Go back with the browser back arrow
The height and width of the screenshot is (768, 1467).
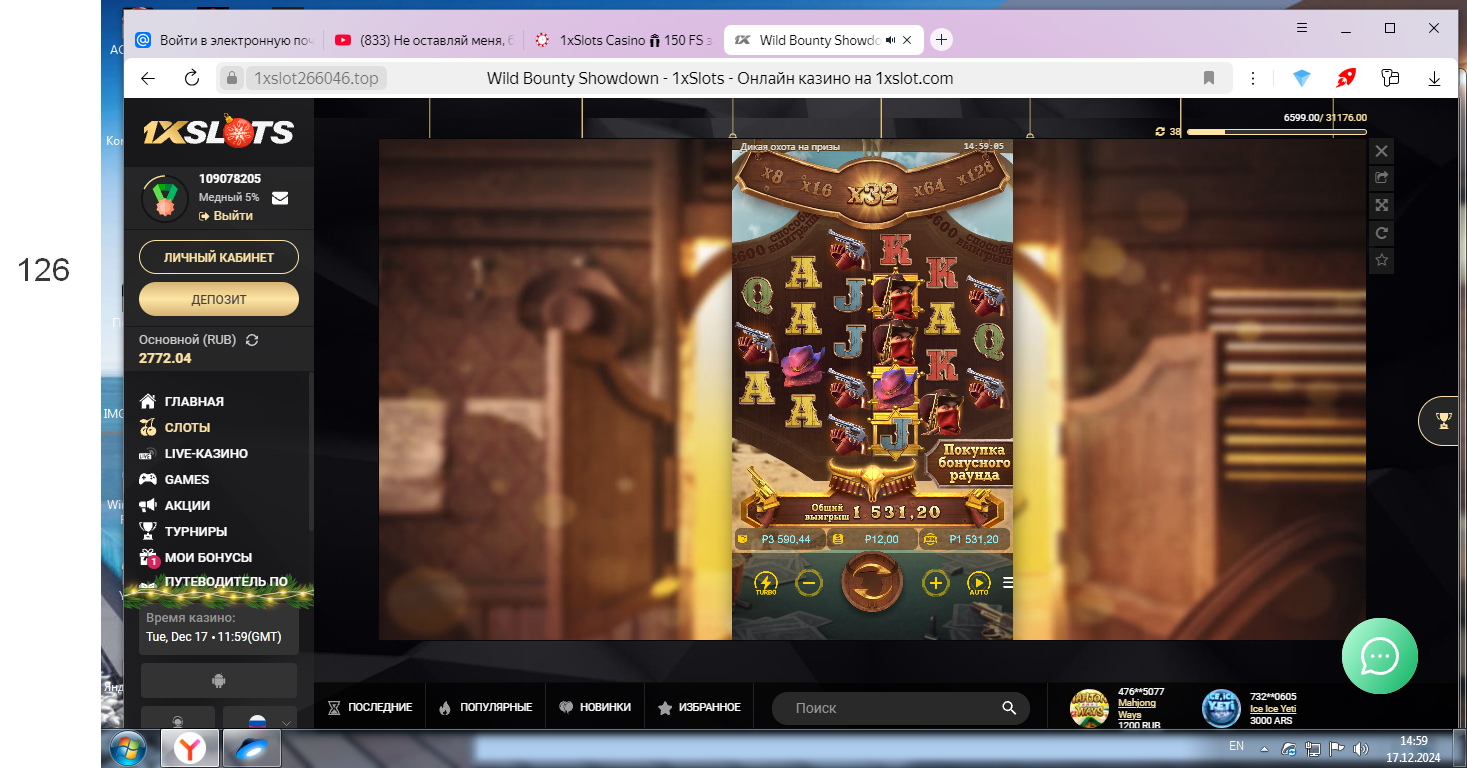[149, 78]
